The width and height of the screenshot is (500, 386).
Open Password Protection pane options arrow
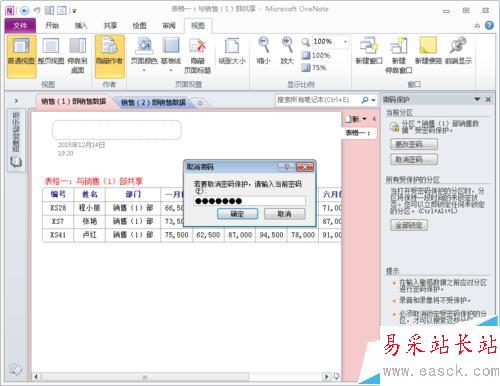pyautogui.click(x=477, y=99)
